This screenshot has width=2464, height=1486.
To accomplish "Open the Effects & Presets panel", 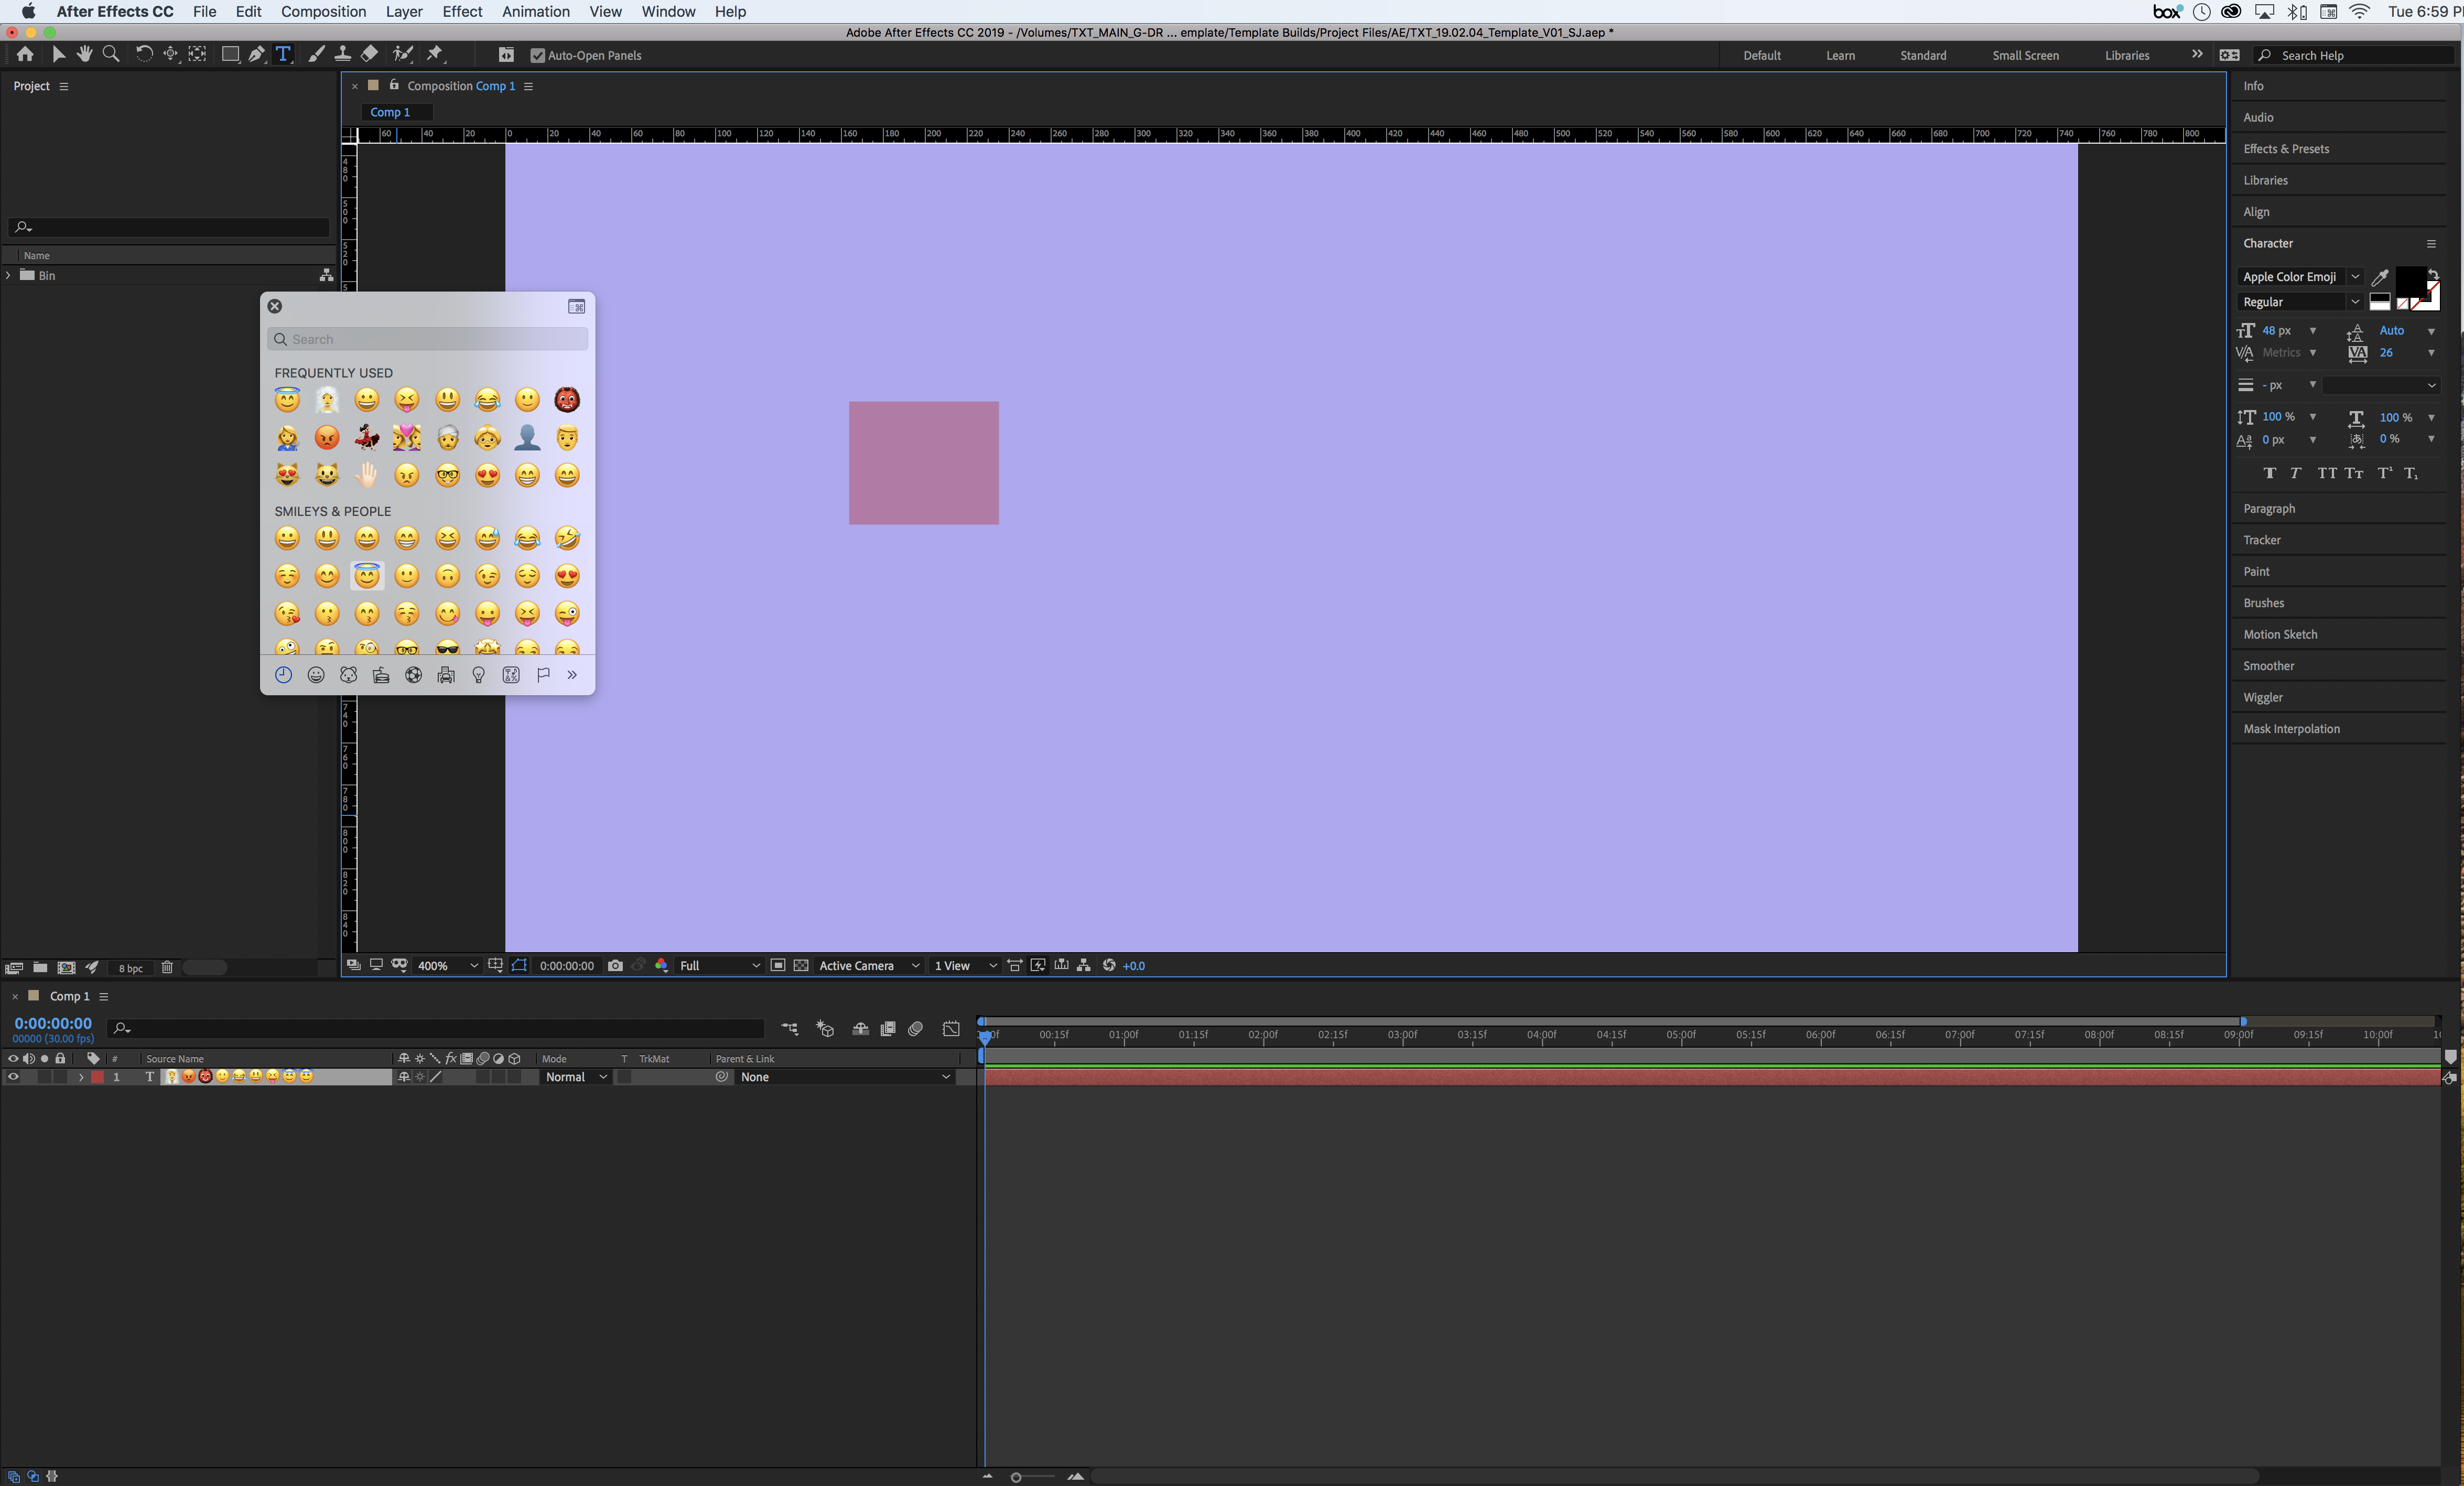I will pyautogui.click(x=2285, y=149).
